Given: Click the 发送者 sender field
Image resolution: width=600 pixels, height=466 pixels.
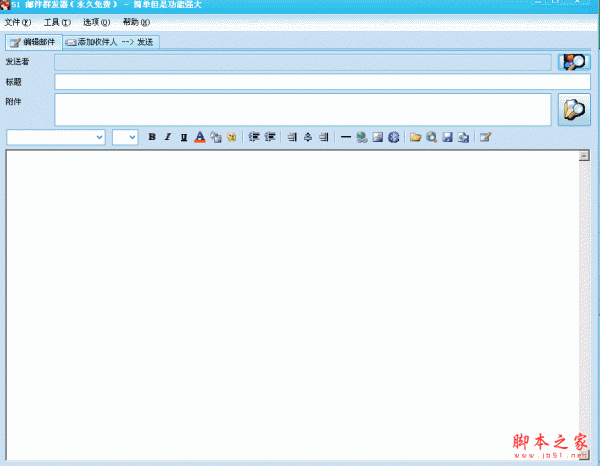Looking at the screenshot, I should tap(303, 62).
